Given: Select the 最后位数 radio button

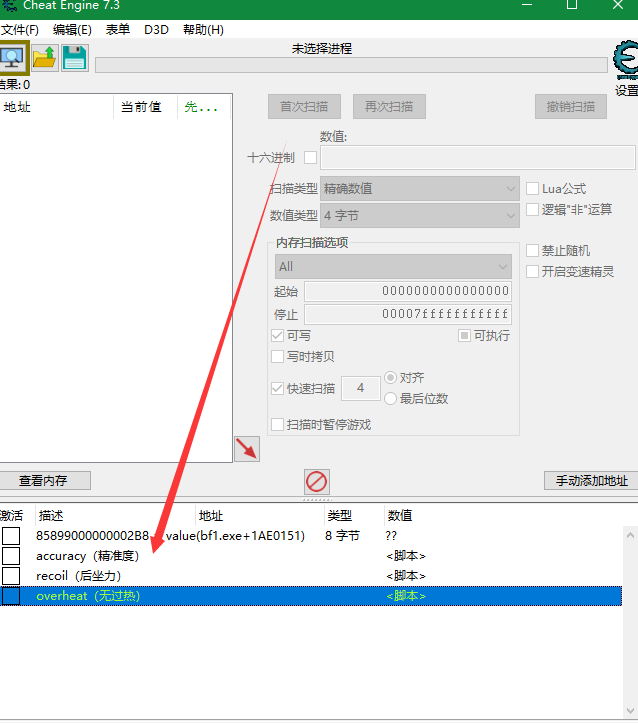Looking at the screenshot, I should coord(390,398).
